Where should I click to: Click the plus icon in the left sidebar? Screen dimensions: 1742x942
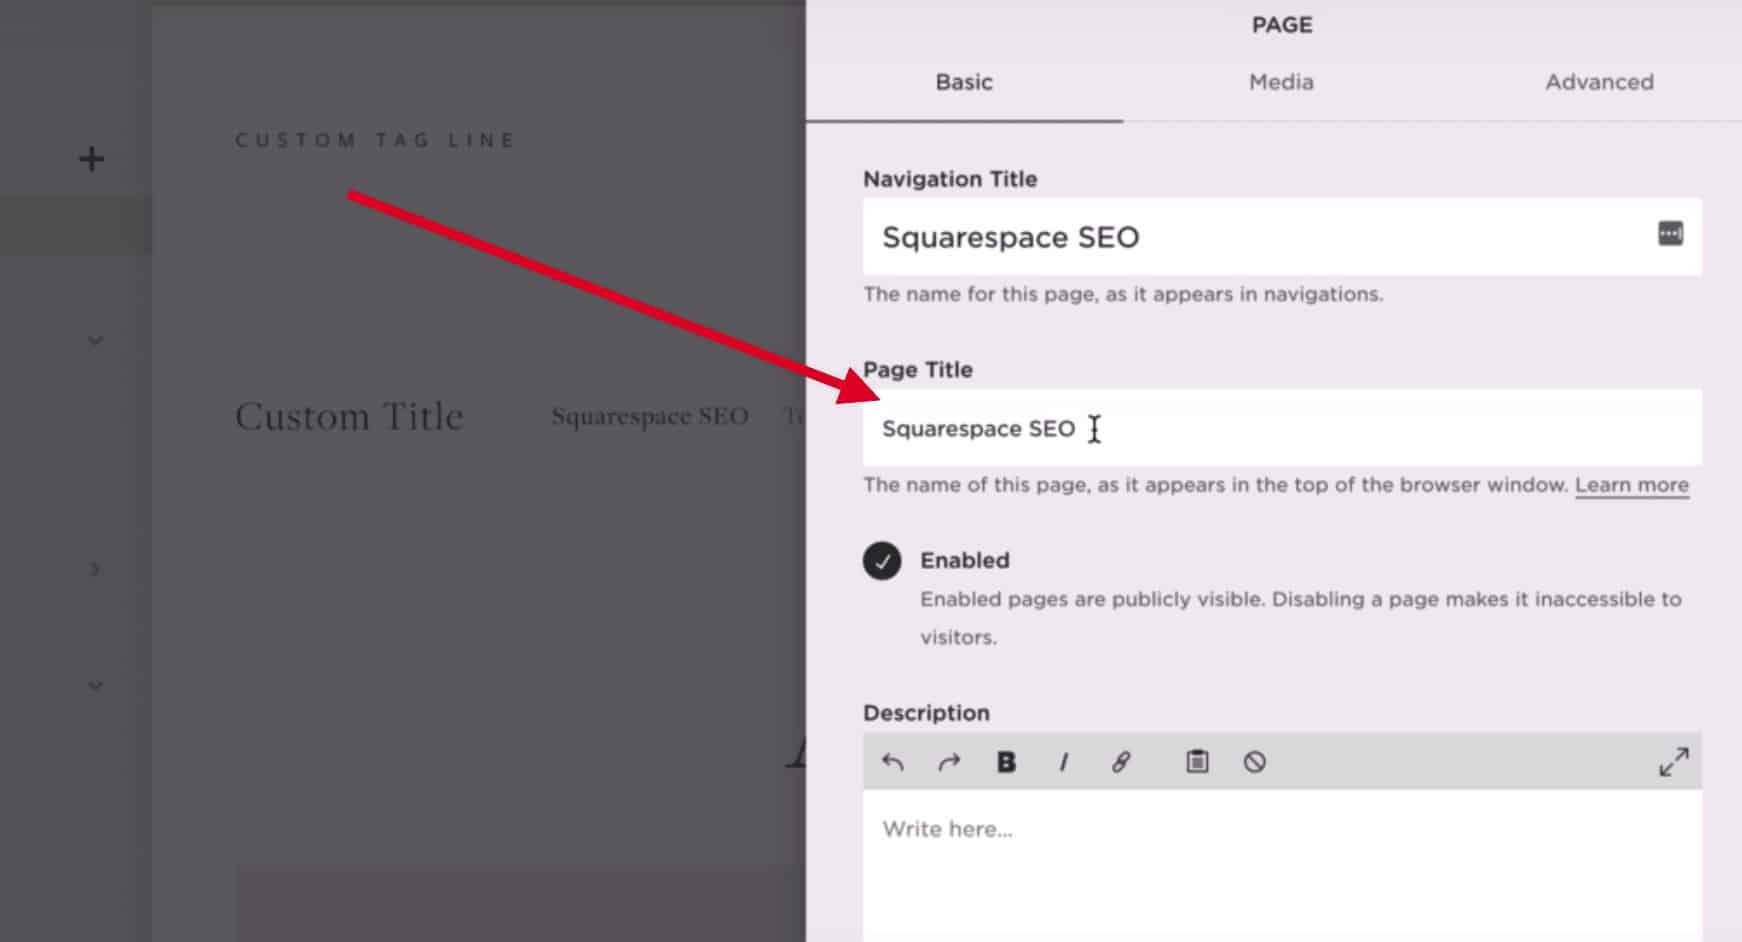[x=91, y=158]
